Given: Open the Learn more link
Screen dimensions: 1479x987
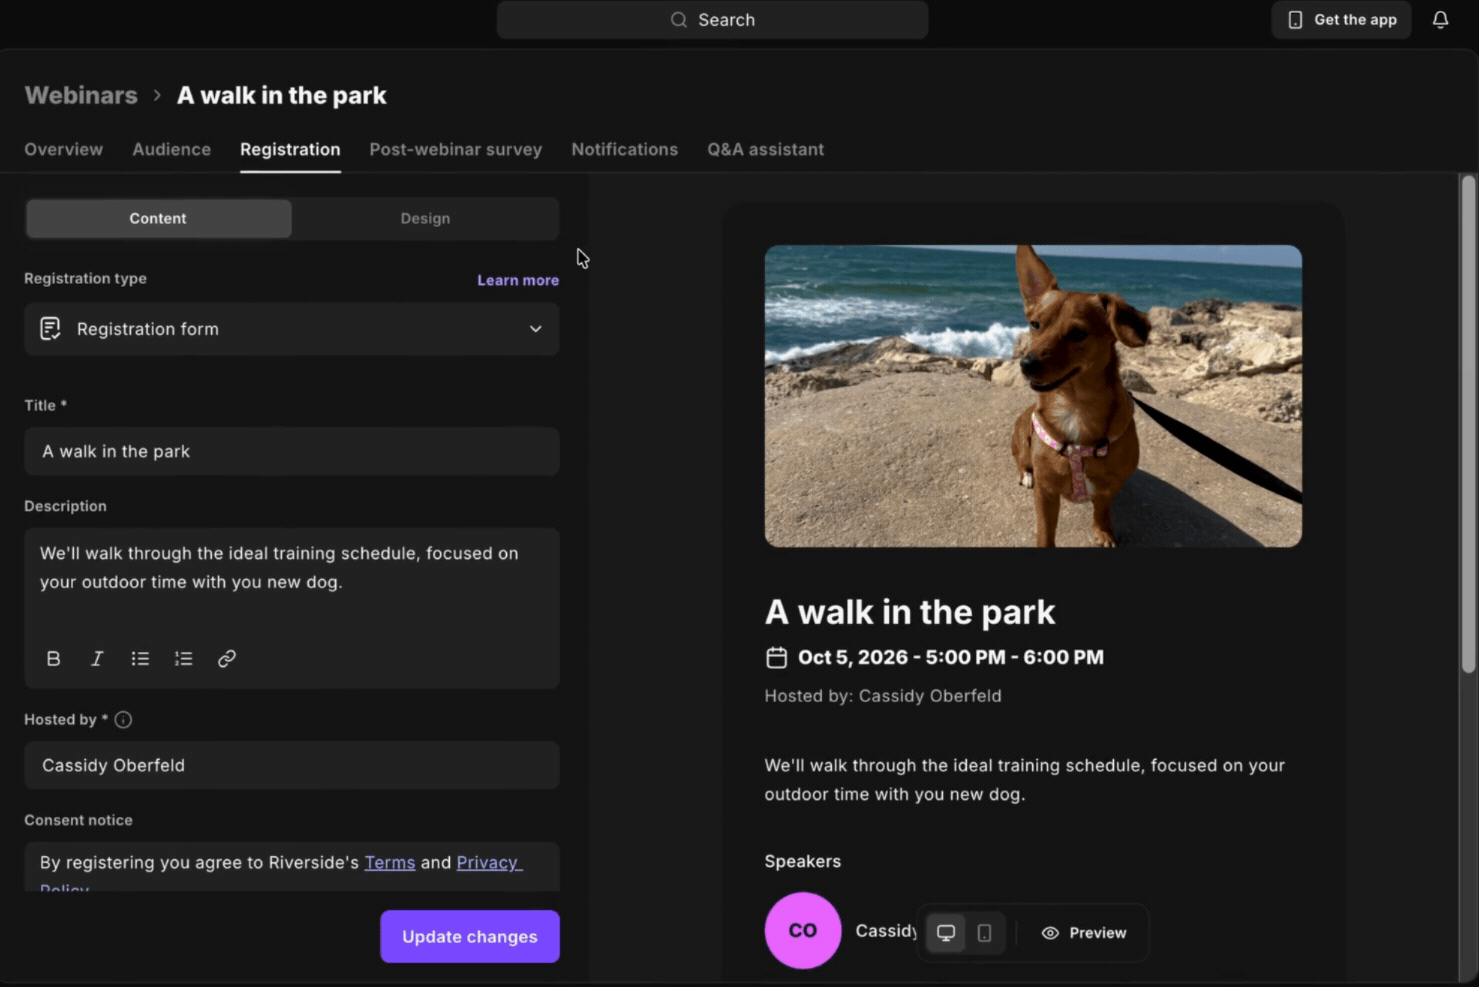Looking at the screenshot, I should coord(518,281).
